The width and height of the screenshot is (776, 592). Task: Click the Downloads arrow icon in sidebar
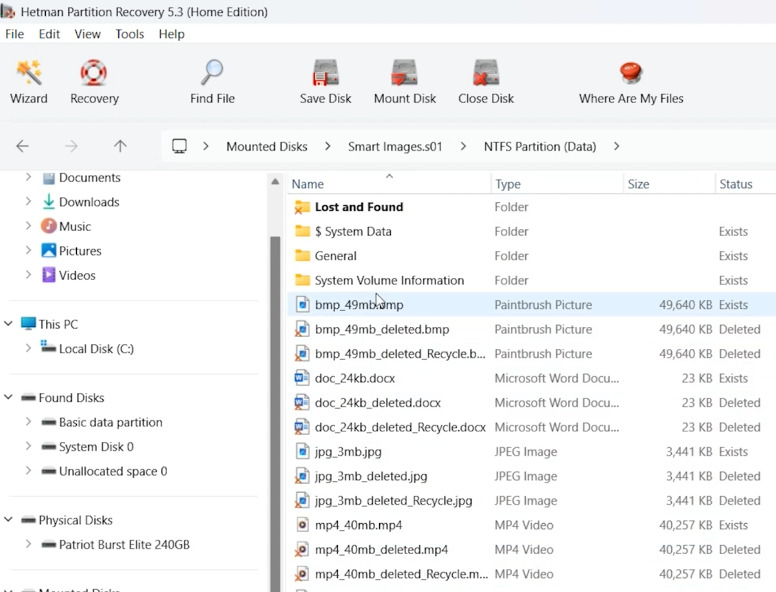click(x=48, y=201)
